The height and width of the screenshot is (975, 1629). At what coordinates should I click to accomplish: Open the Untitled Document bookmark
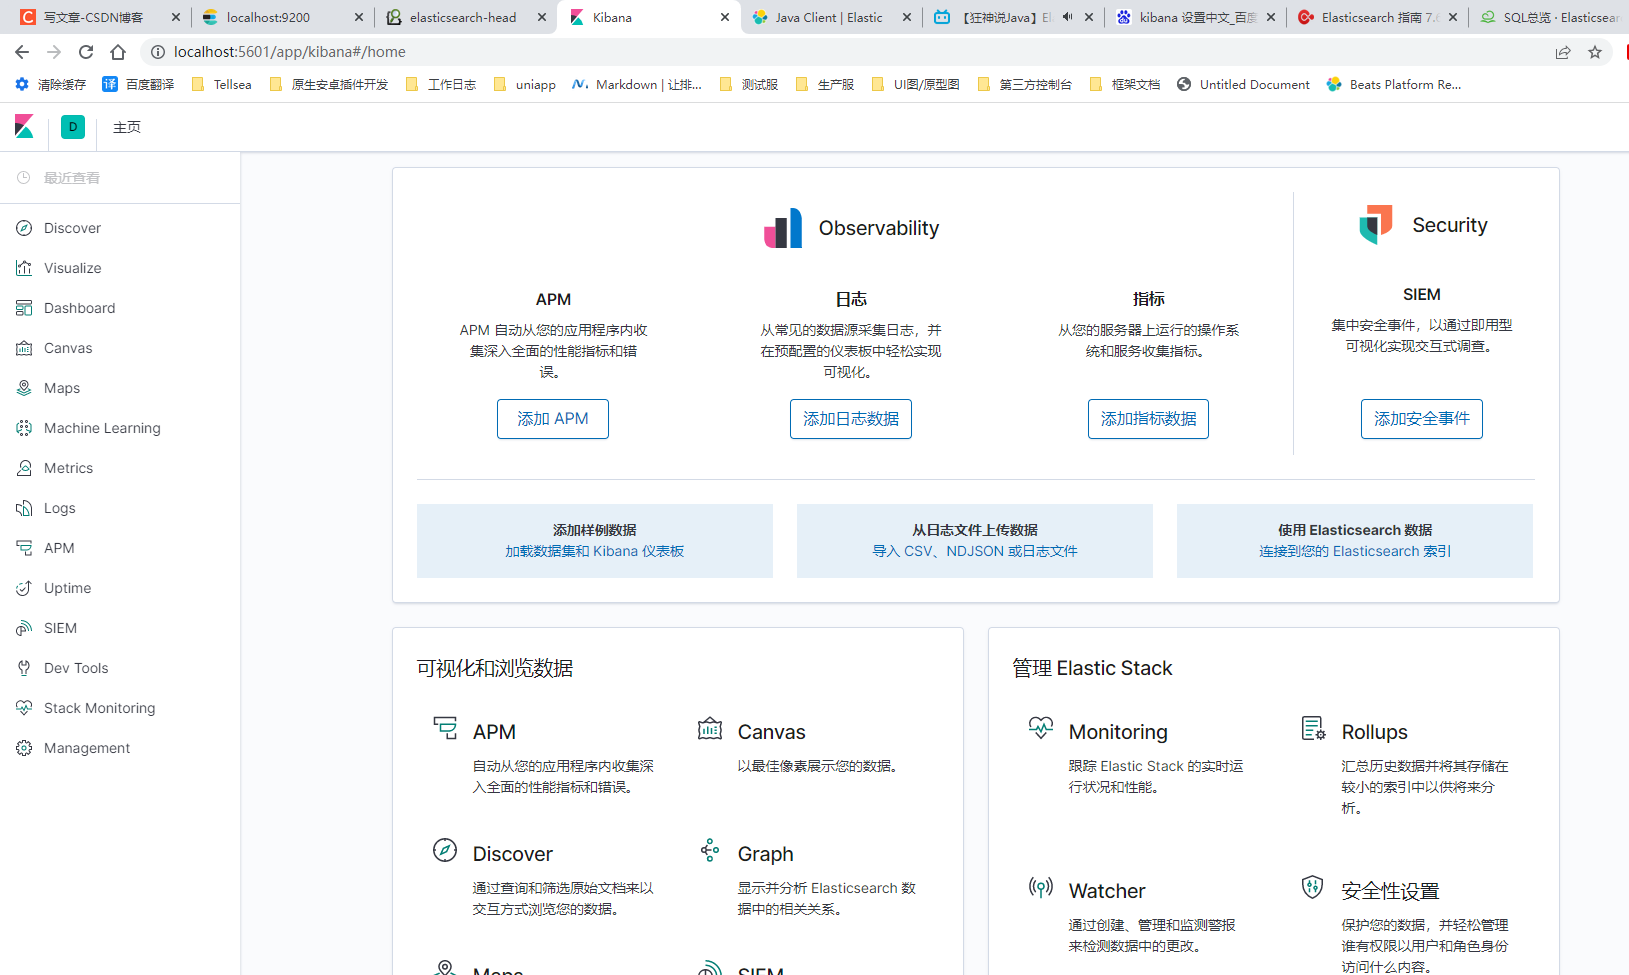pos(1243,85)
